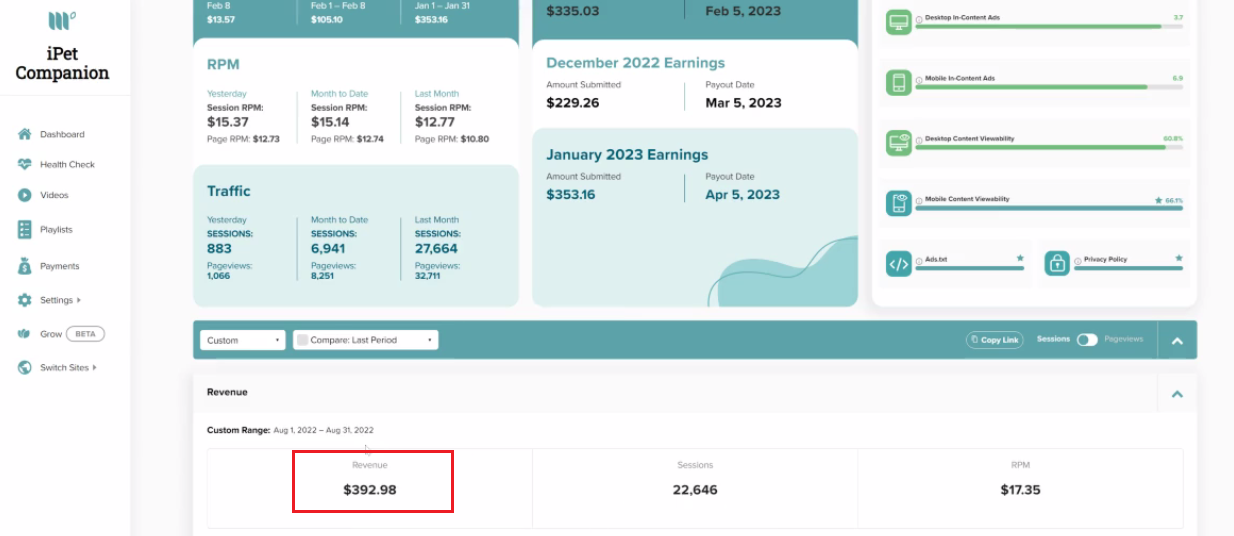The image size is (1234, 536).
Task: Collapse the Revenue section chevron
Action: coord(1177,394)
